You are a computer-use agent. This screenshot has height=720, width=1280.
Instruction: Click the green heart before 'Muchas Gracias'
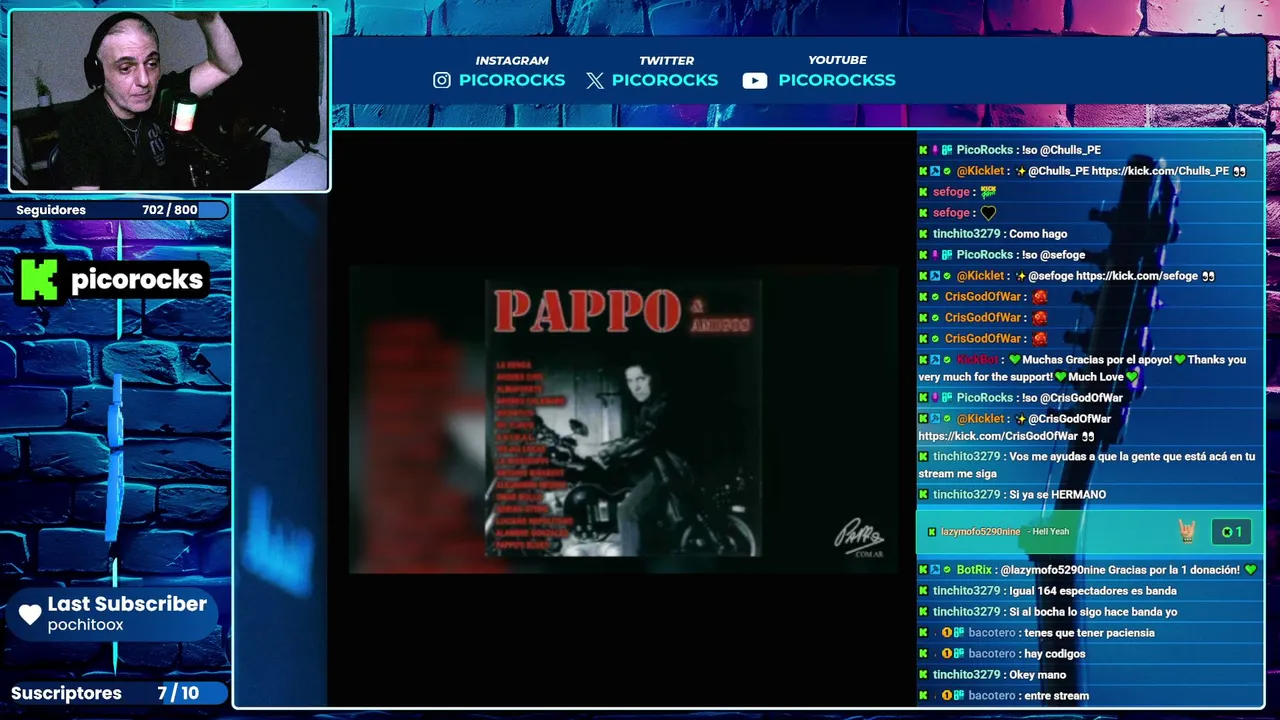click(x=1014, y=360)
